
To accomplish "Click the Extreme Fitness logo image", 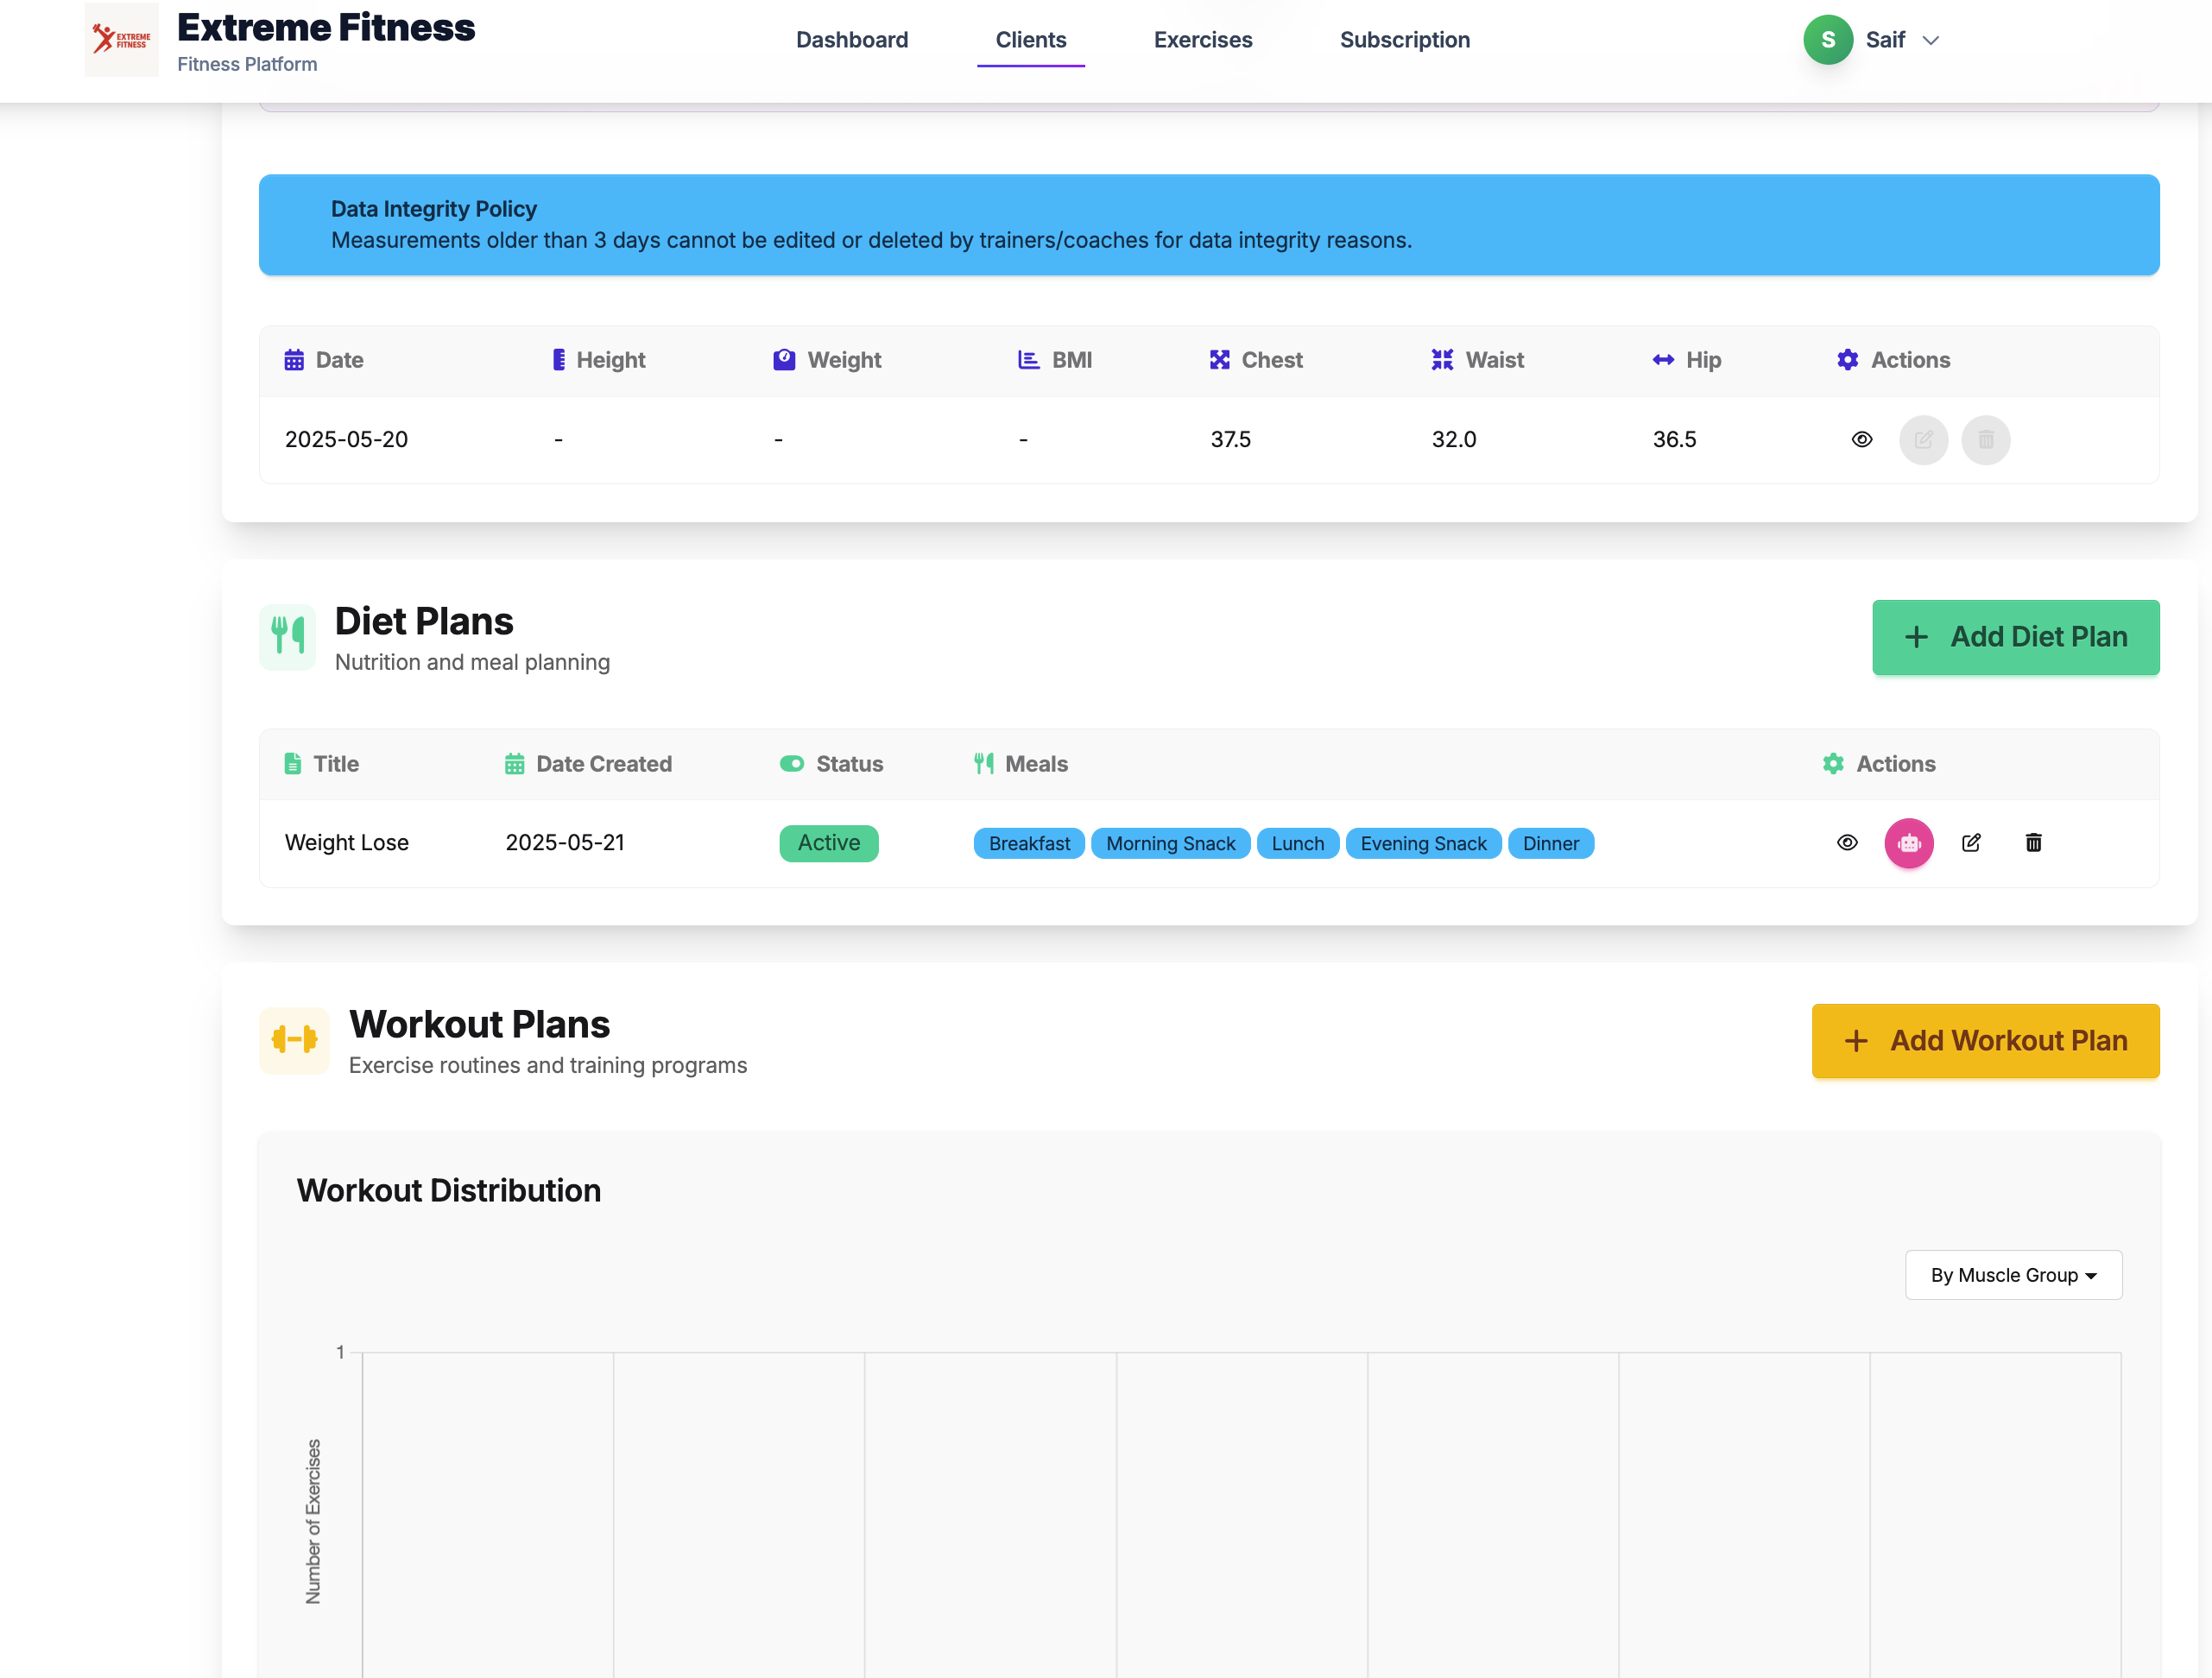I will [121, 40].
